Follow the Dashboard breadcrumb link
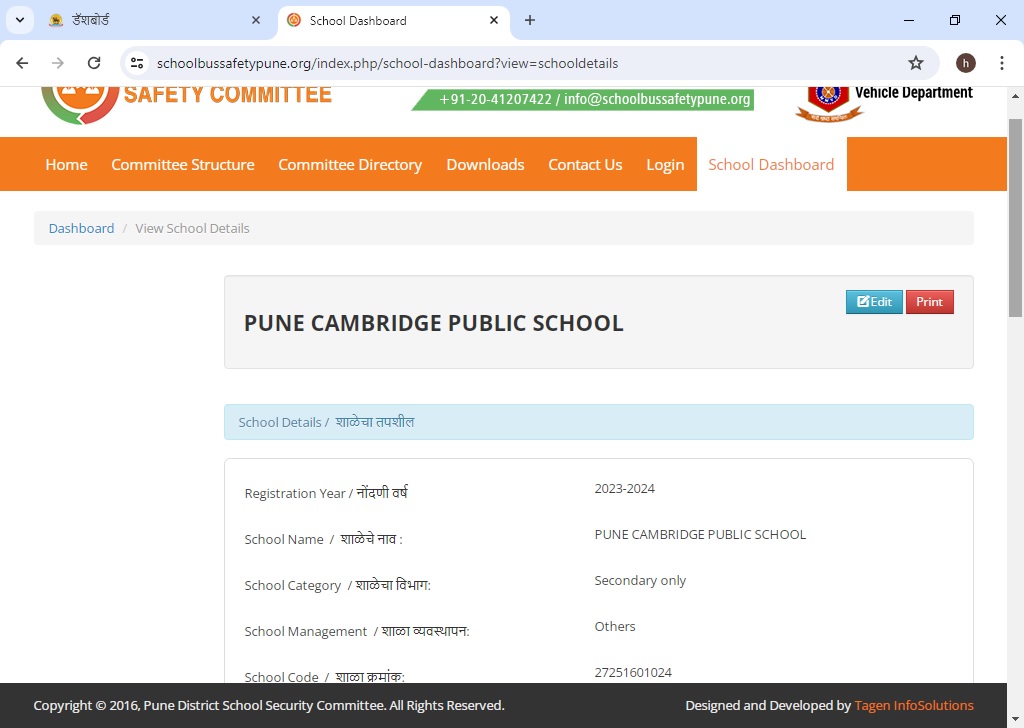The height and width of the screenshot is (728, 1024). click(x=81, y=228)
